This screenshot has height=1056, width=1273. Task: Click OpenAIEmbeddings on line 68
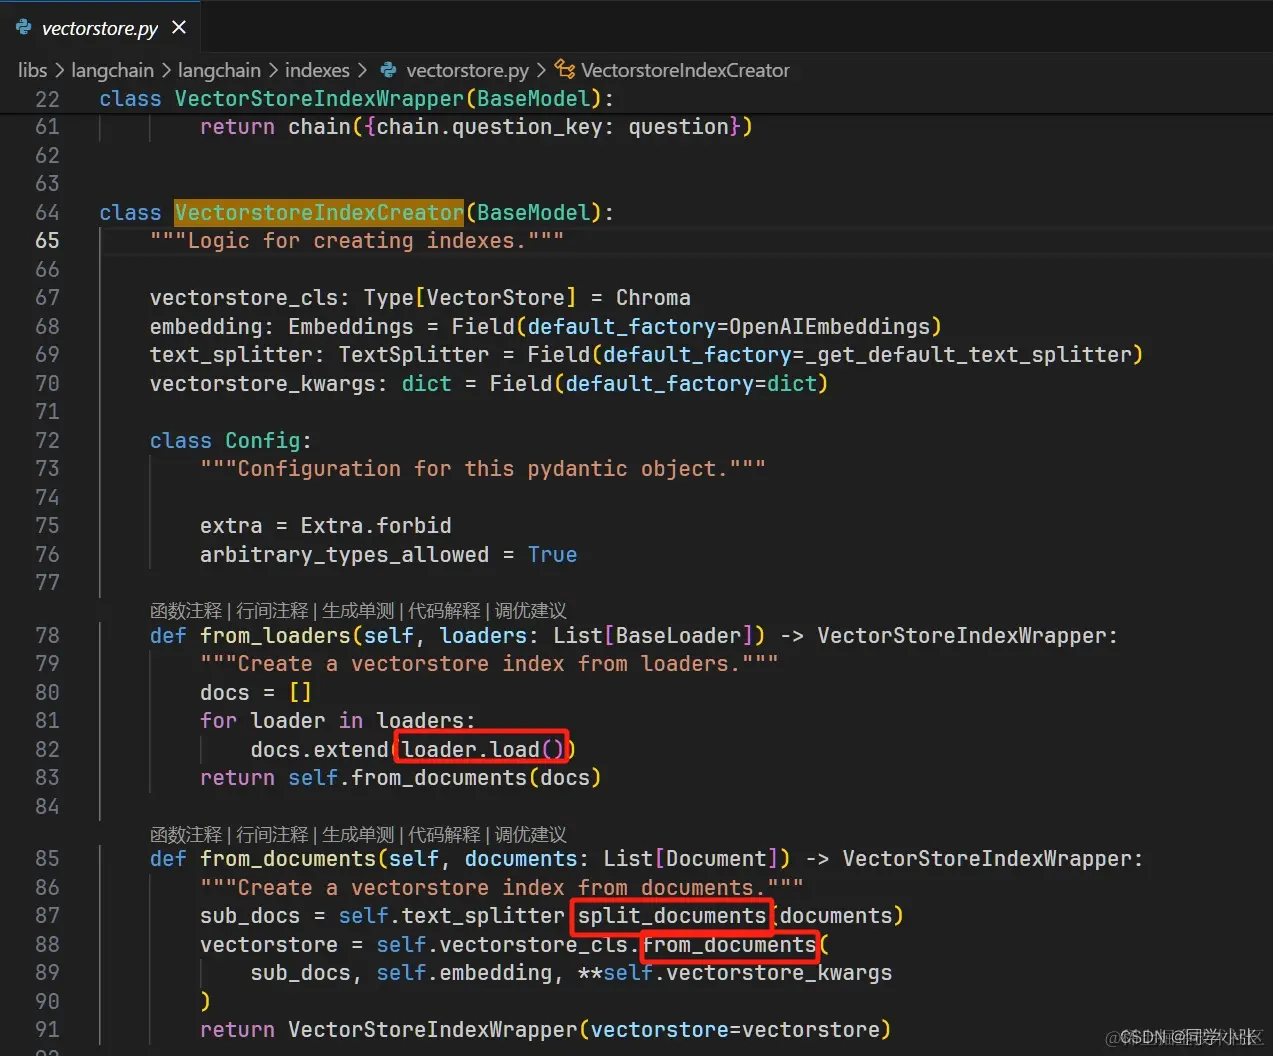tap(829, 327)
